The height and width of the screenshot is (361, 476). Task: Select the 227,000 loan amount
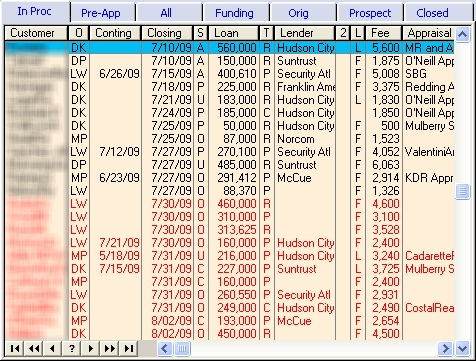[234, 269]
